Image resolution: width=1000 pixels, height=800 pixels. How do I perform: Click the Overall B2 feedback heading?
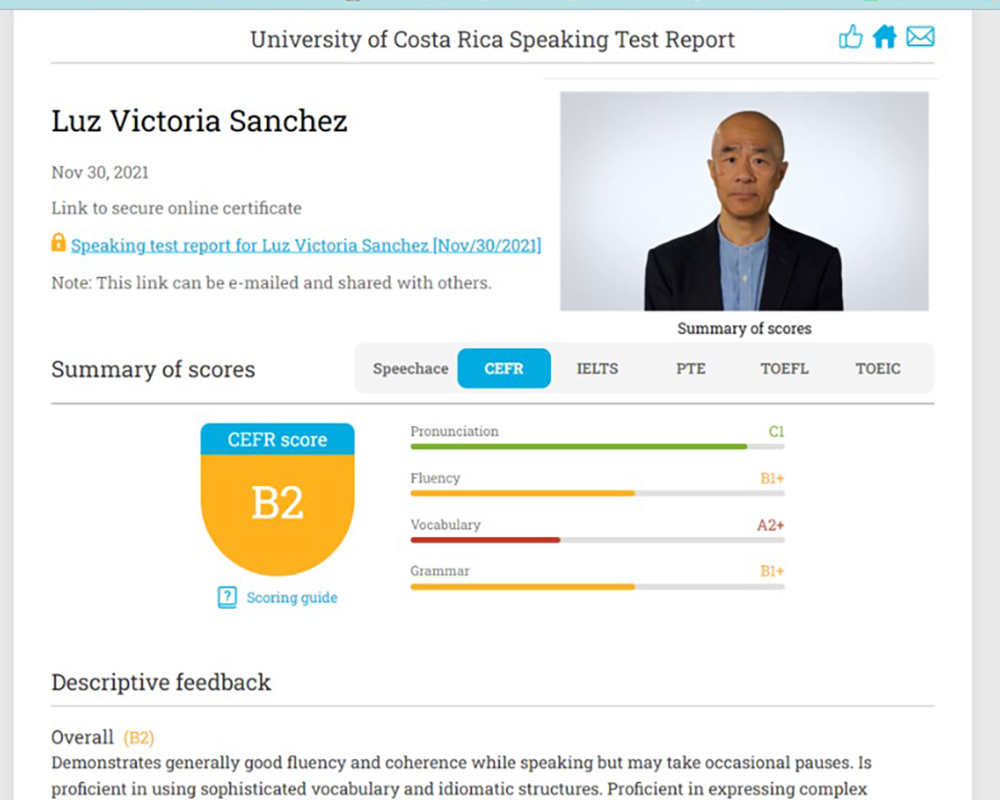[x=103, y=737]
